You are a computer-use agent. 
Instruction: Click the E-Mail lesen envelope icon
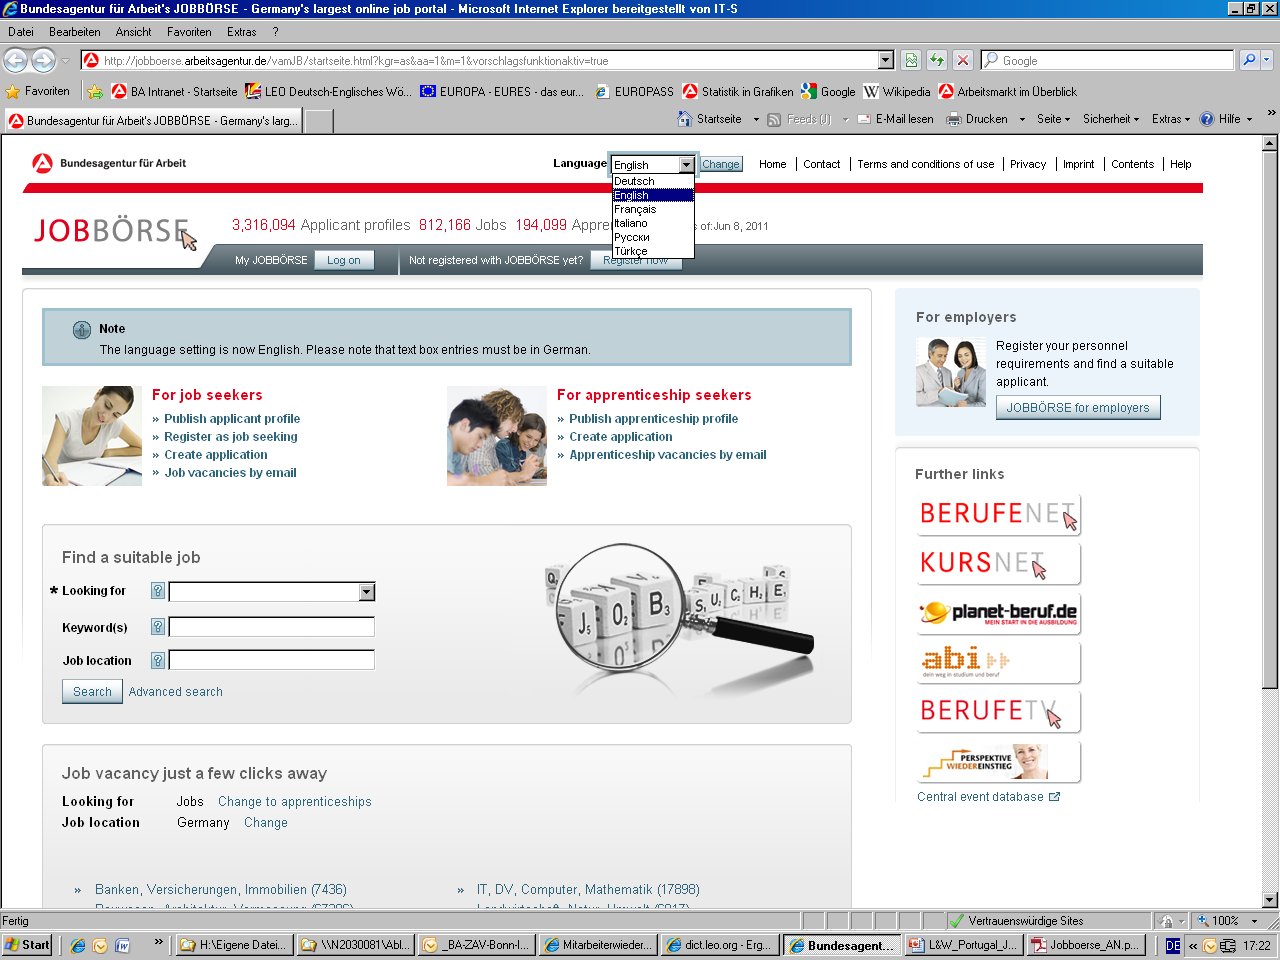[864, 119]
